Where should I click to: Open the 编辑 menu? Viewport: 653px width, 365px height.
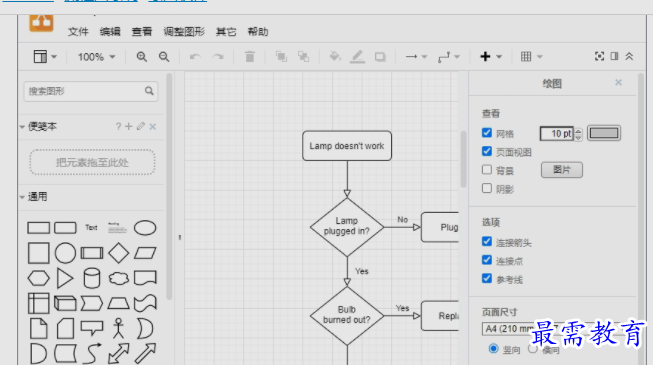pyautogui.click(x=110, y=32)
